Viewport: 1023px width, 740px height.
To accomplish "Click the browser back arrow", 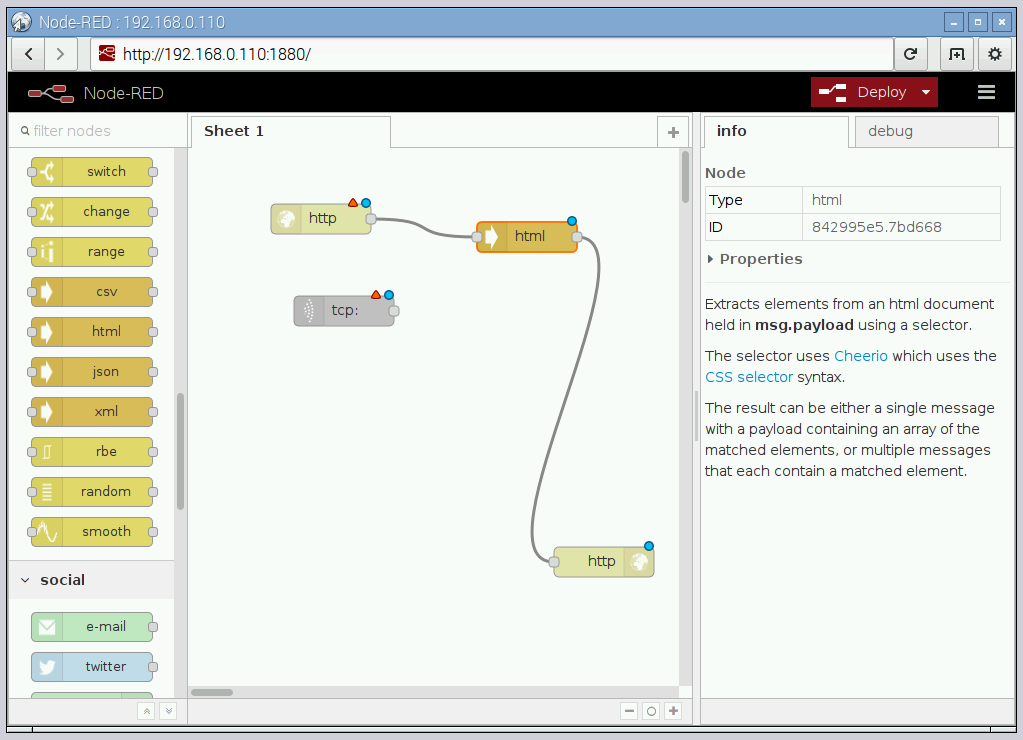I will pos(29,54).
